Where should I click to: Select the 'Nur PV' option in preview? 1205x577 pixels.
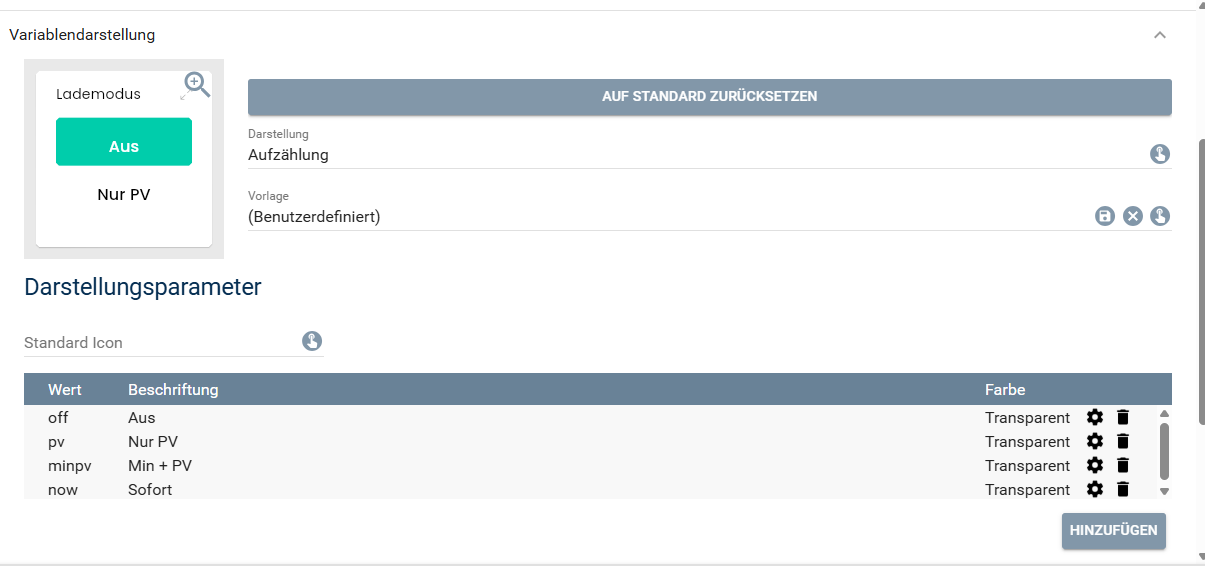click(124, 195)
